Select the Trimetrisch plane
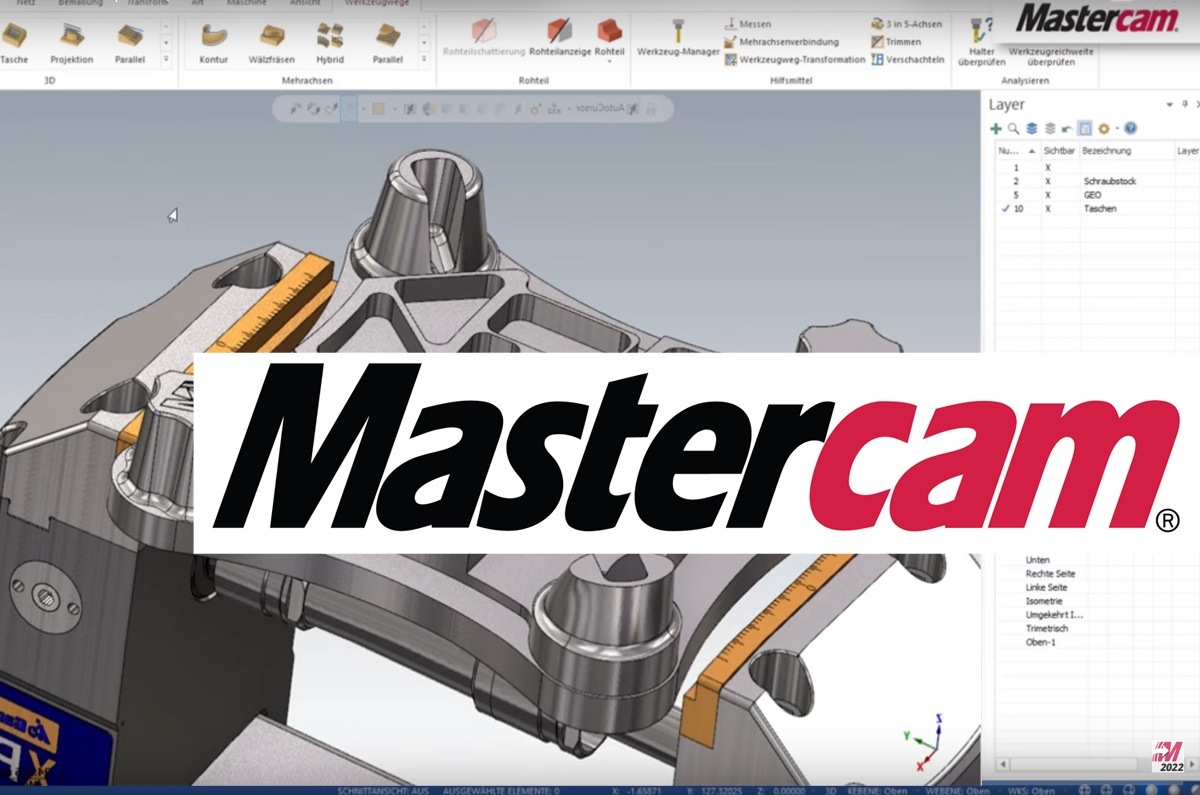This screenshot has height=795, width=1200. coord(1047,629)
